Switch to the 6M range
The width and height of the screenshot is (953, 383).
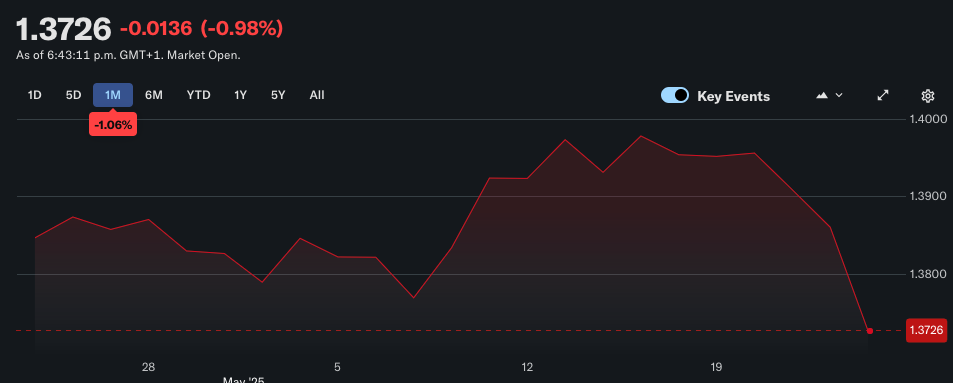154,95
